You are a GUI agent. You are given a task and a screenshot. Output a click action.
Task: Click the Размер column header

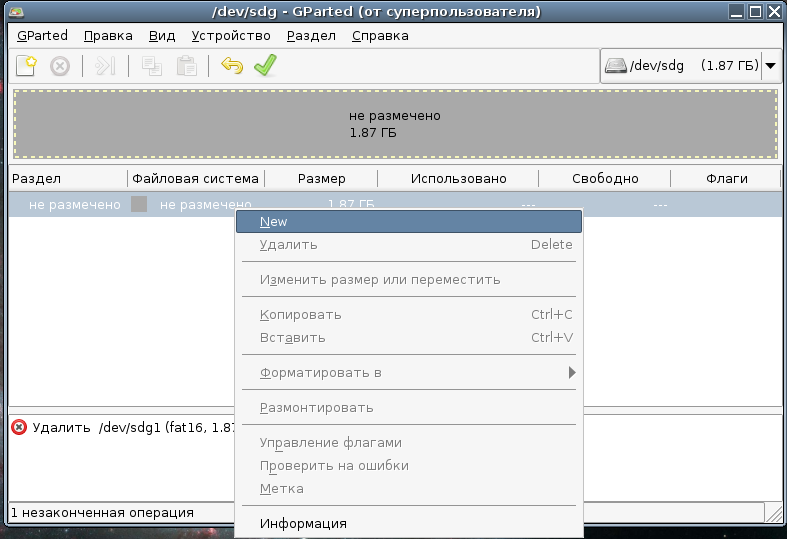pos(321,179)
